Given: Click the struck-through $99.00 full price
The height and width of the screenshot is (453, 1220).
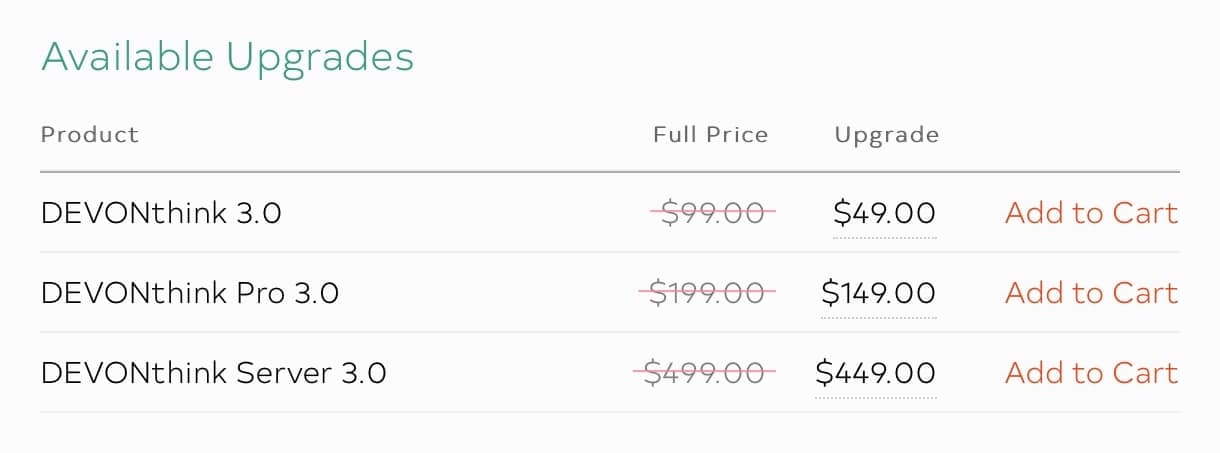Looking at the screenshot, I should (x=713, y=213).
